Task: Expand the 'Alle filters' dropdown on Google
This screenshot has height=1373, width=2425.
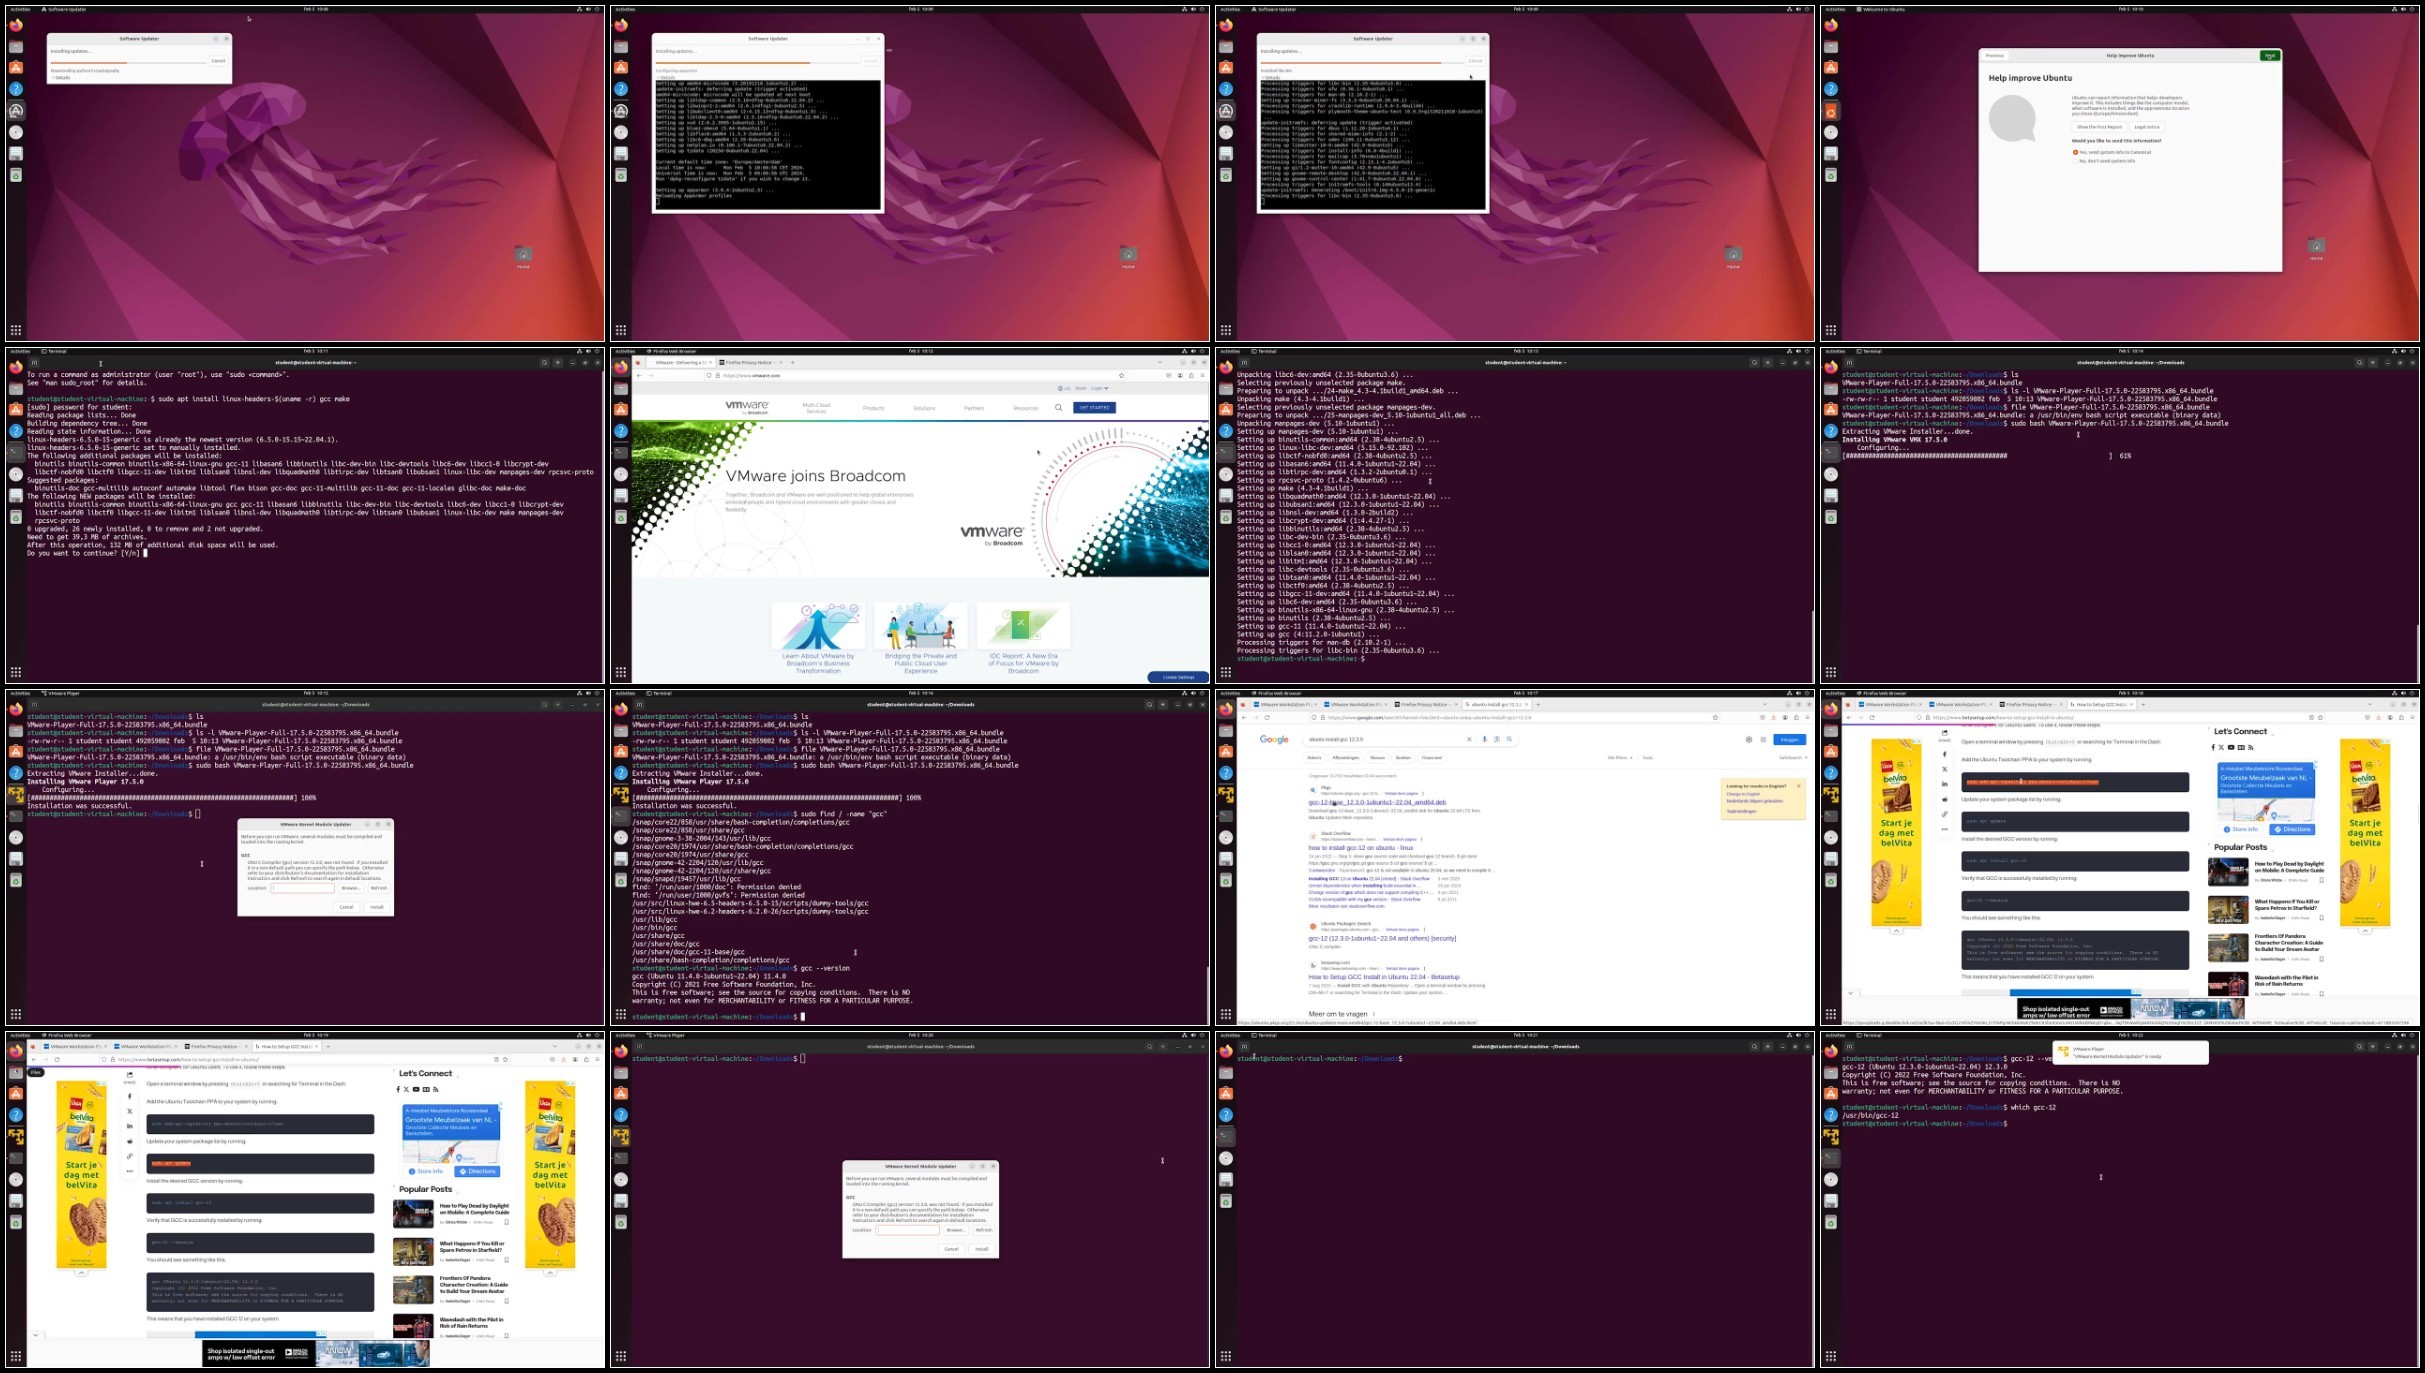Action: (1620, 757)
